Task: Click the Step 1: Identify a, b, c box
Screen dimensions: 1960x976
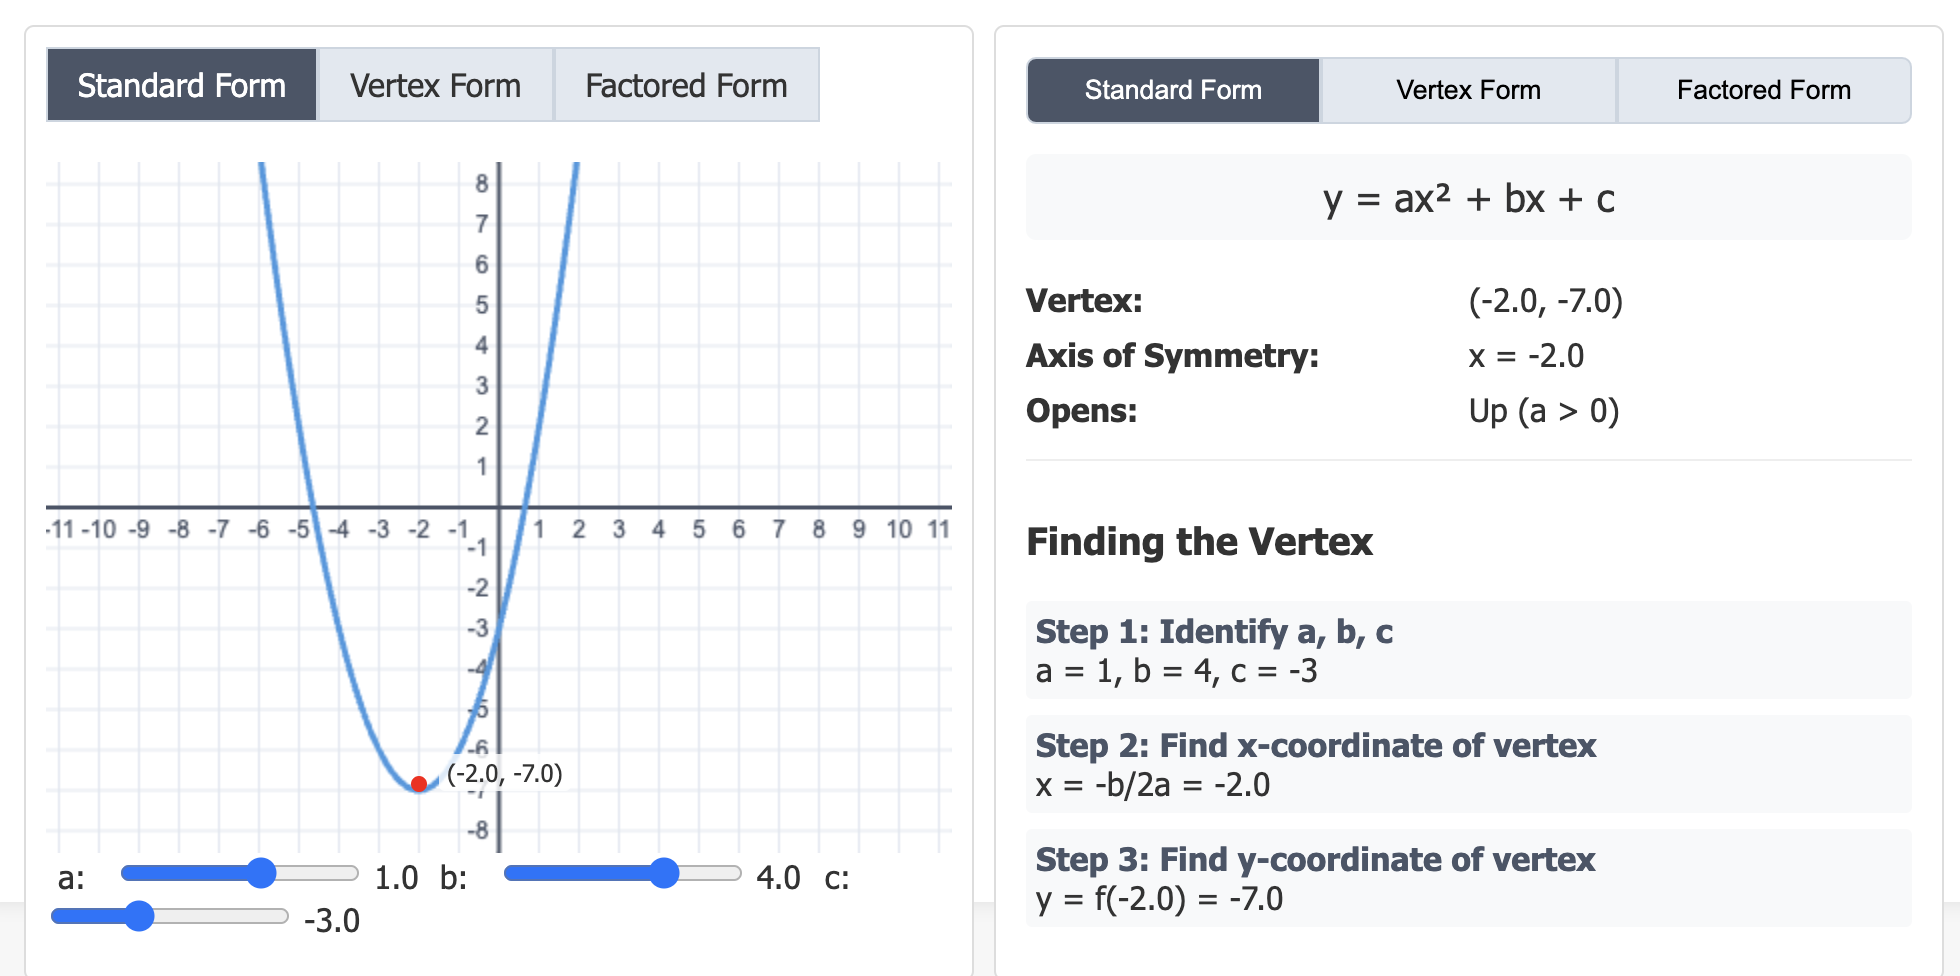Action: pyautogui.click(x=1468, y=650)
